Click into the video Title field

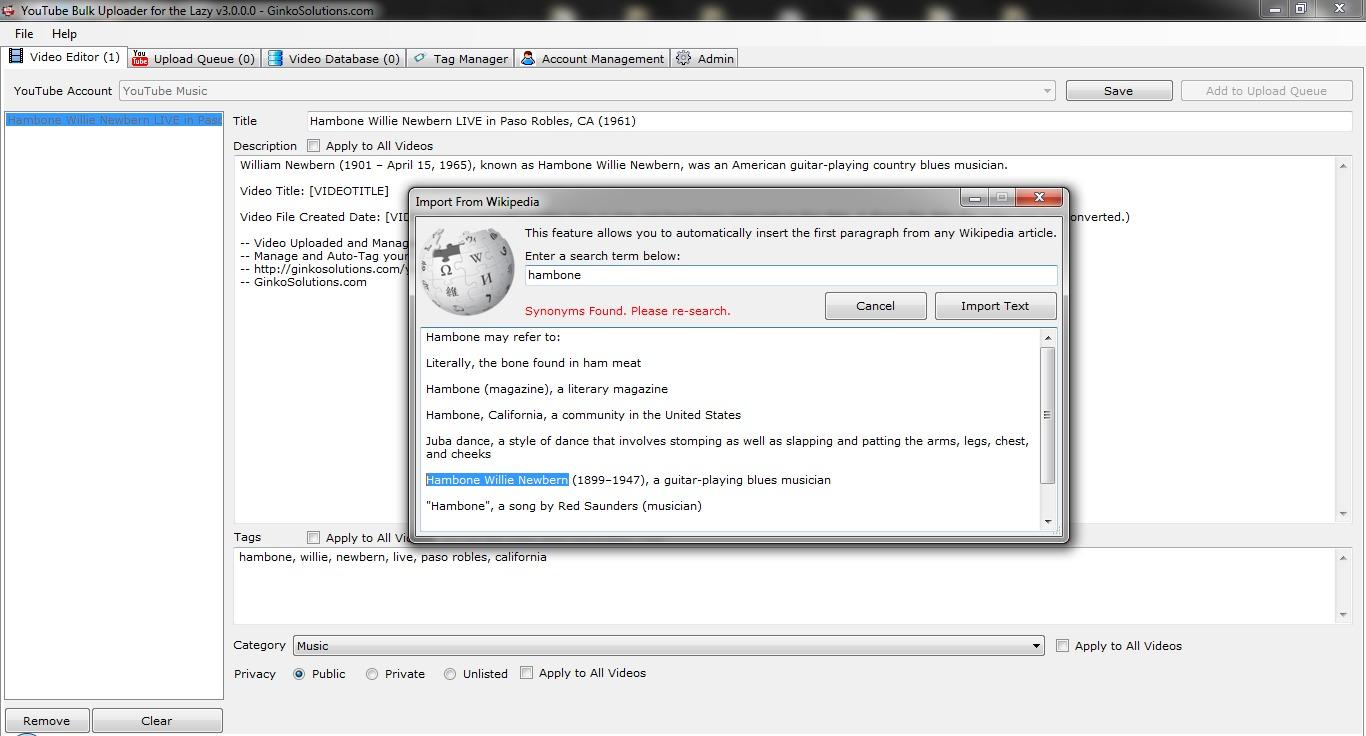tap(829, 121)
